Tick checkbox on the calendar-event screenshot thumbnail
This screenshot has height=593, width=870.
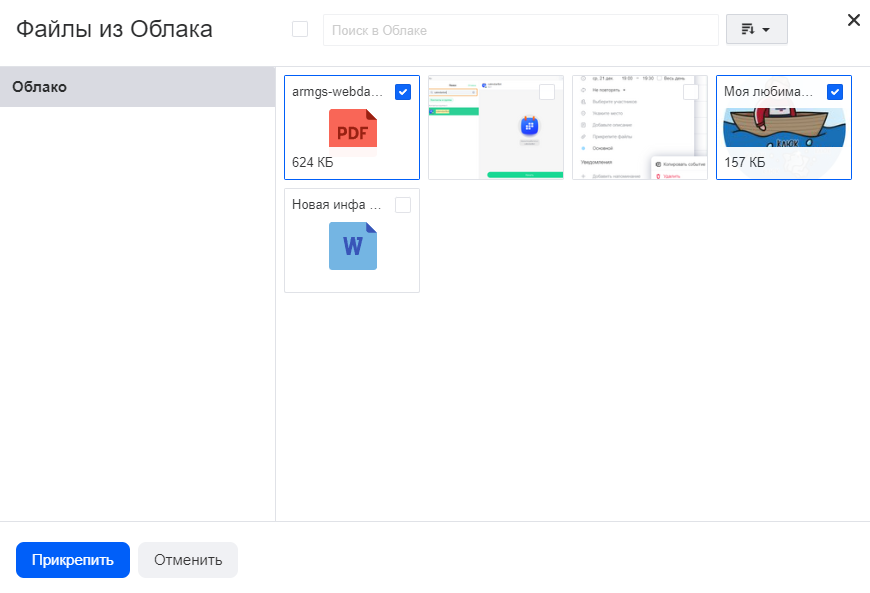(691, 92)
